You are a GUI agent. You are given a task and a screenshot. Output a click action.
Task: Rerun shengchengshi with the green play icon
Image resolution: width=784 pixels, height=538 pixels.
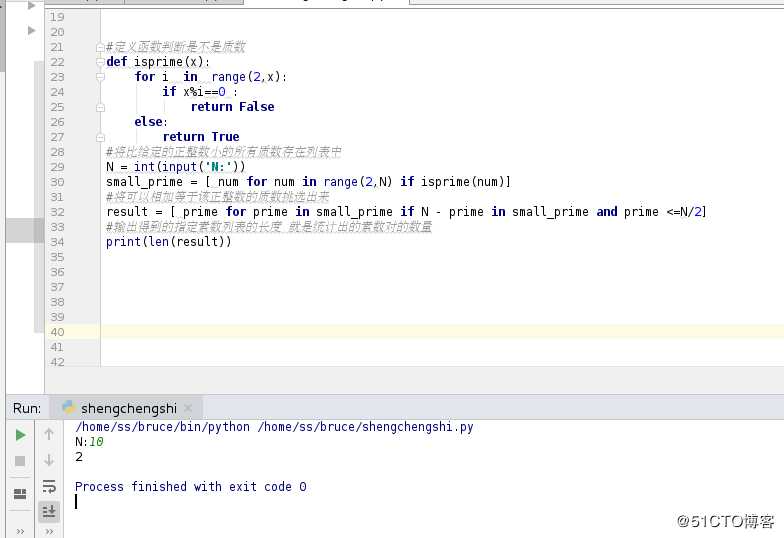20,434
